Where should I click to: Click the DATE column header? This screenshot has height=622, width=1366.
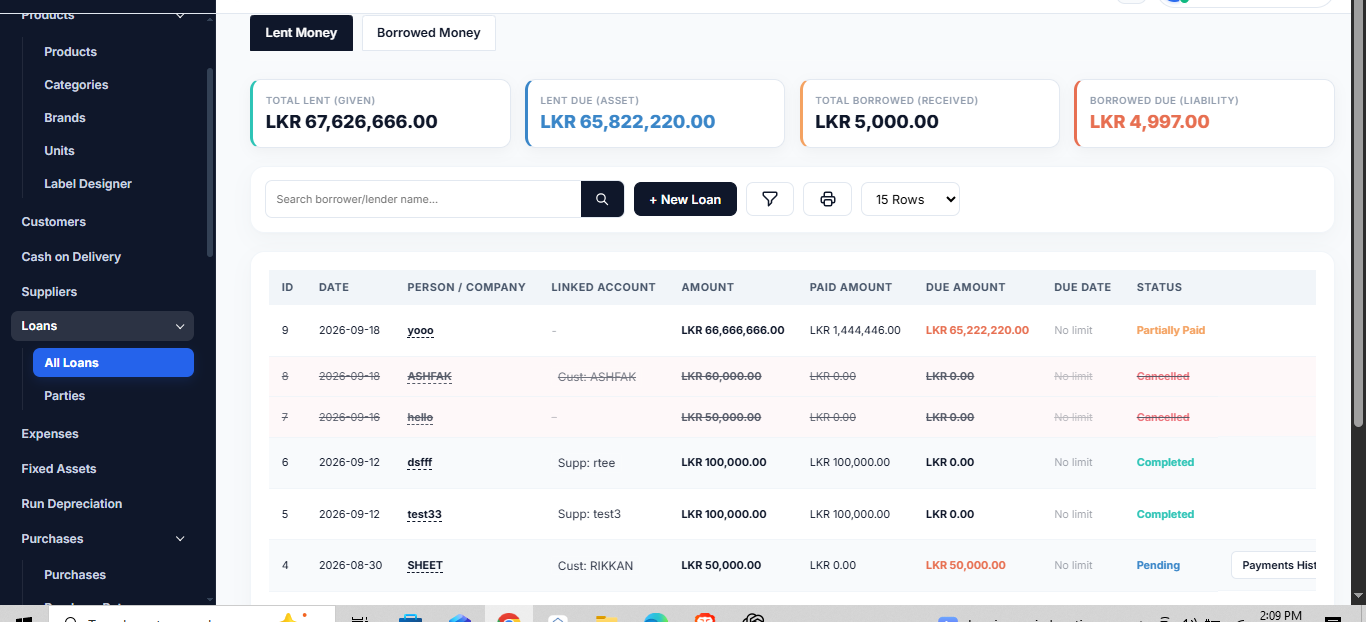(334, 287)
